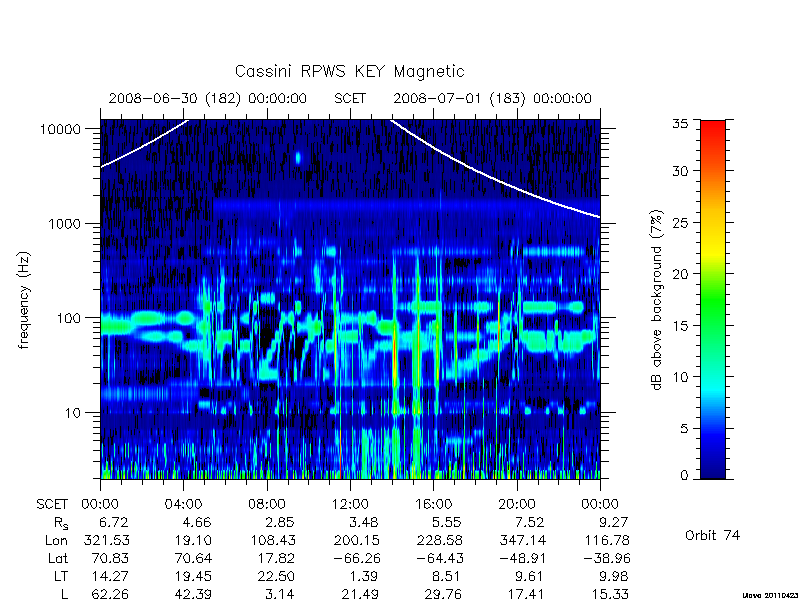Viewport: 800px width, 600px height.
Task: Click the Rs value 5.55
Action: [446, 522]
